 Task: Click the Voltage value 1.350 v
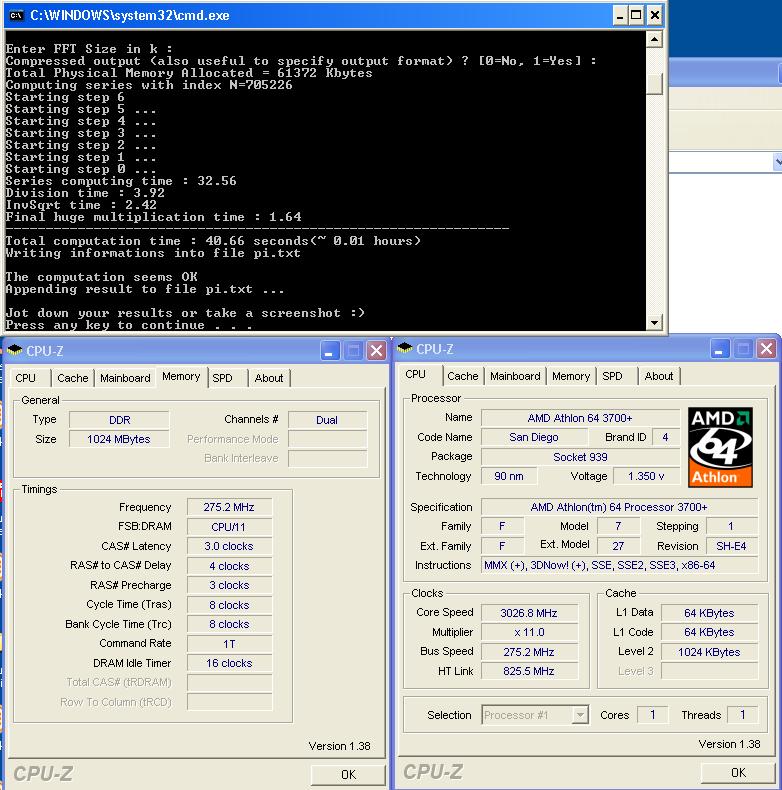(x=646, y=476)
